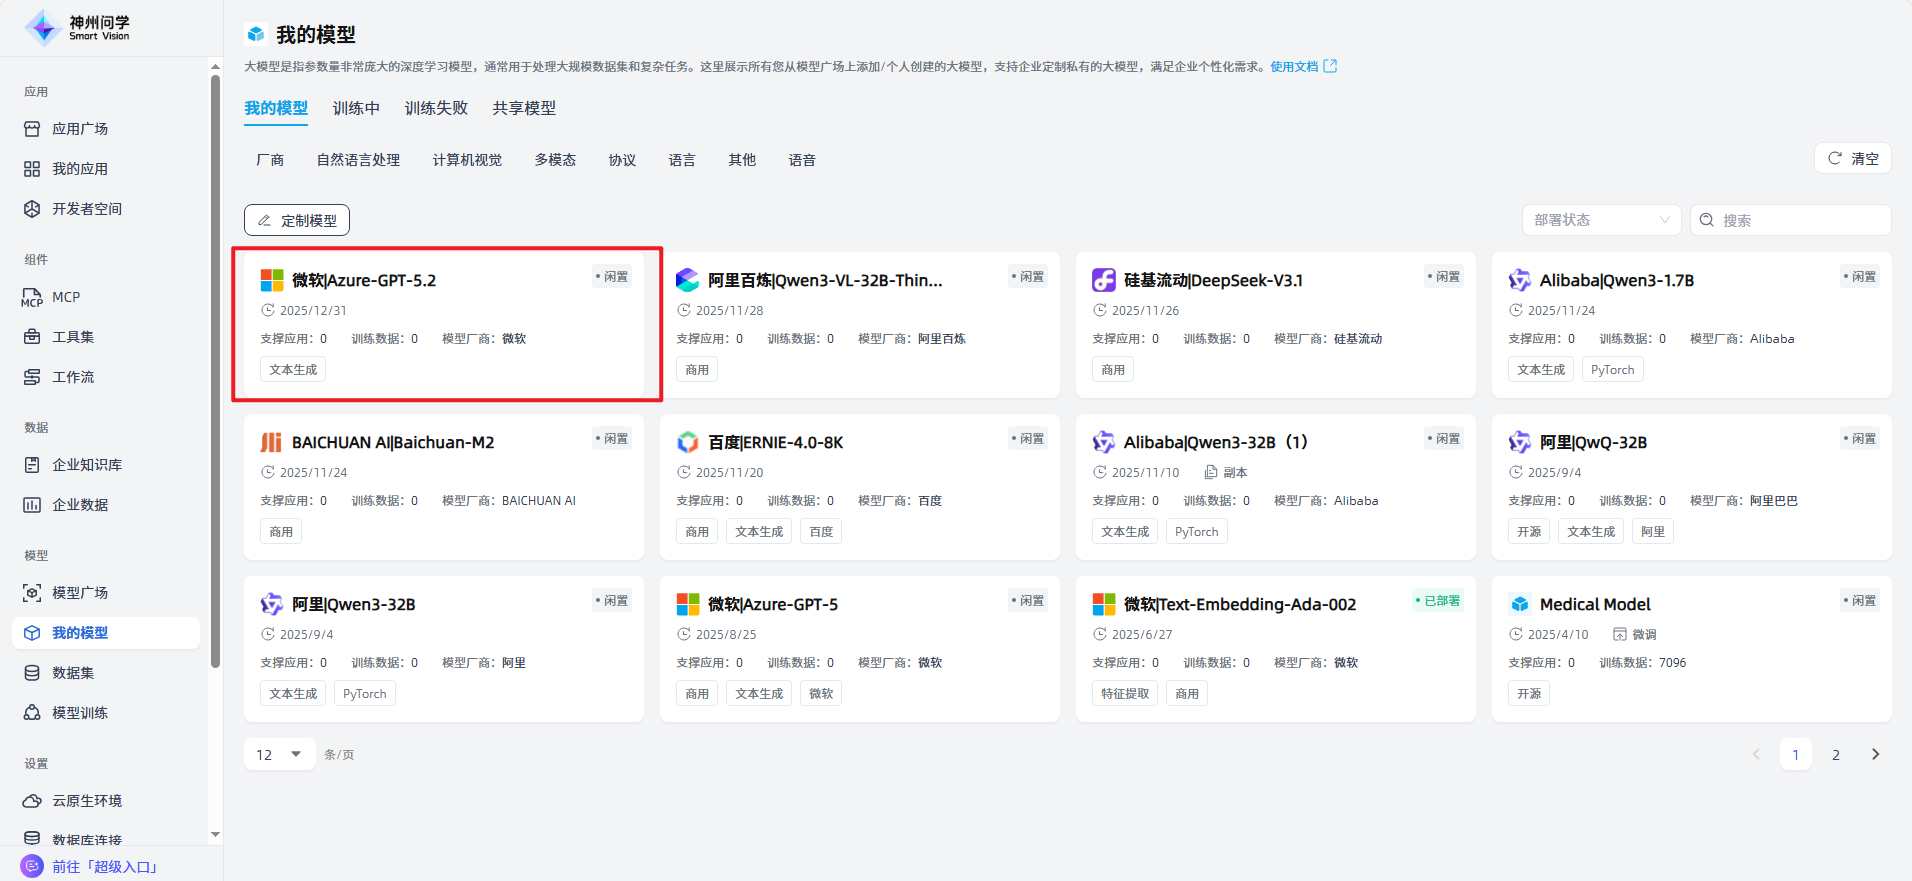This screenshot has height=881, width=1912.
Task: Go to 工作流 in sidebar
Action: pyautogui.click(x=72, y=377)
